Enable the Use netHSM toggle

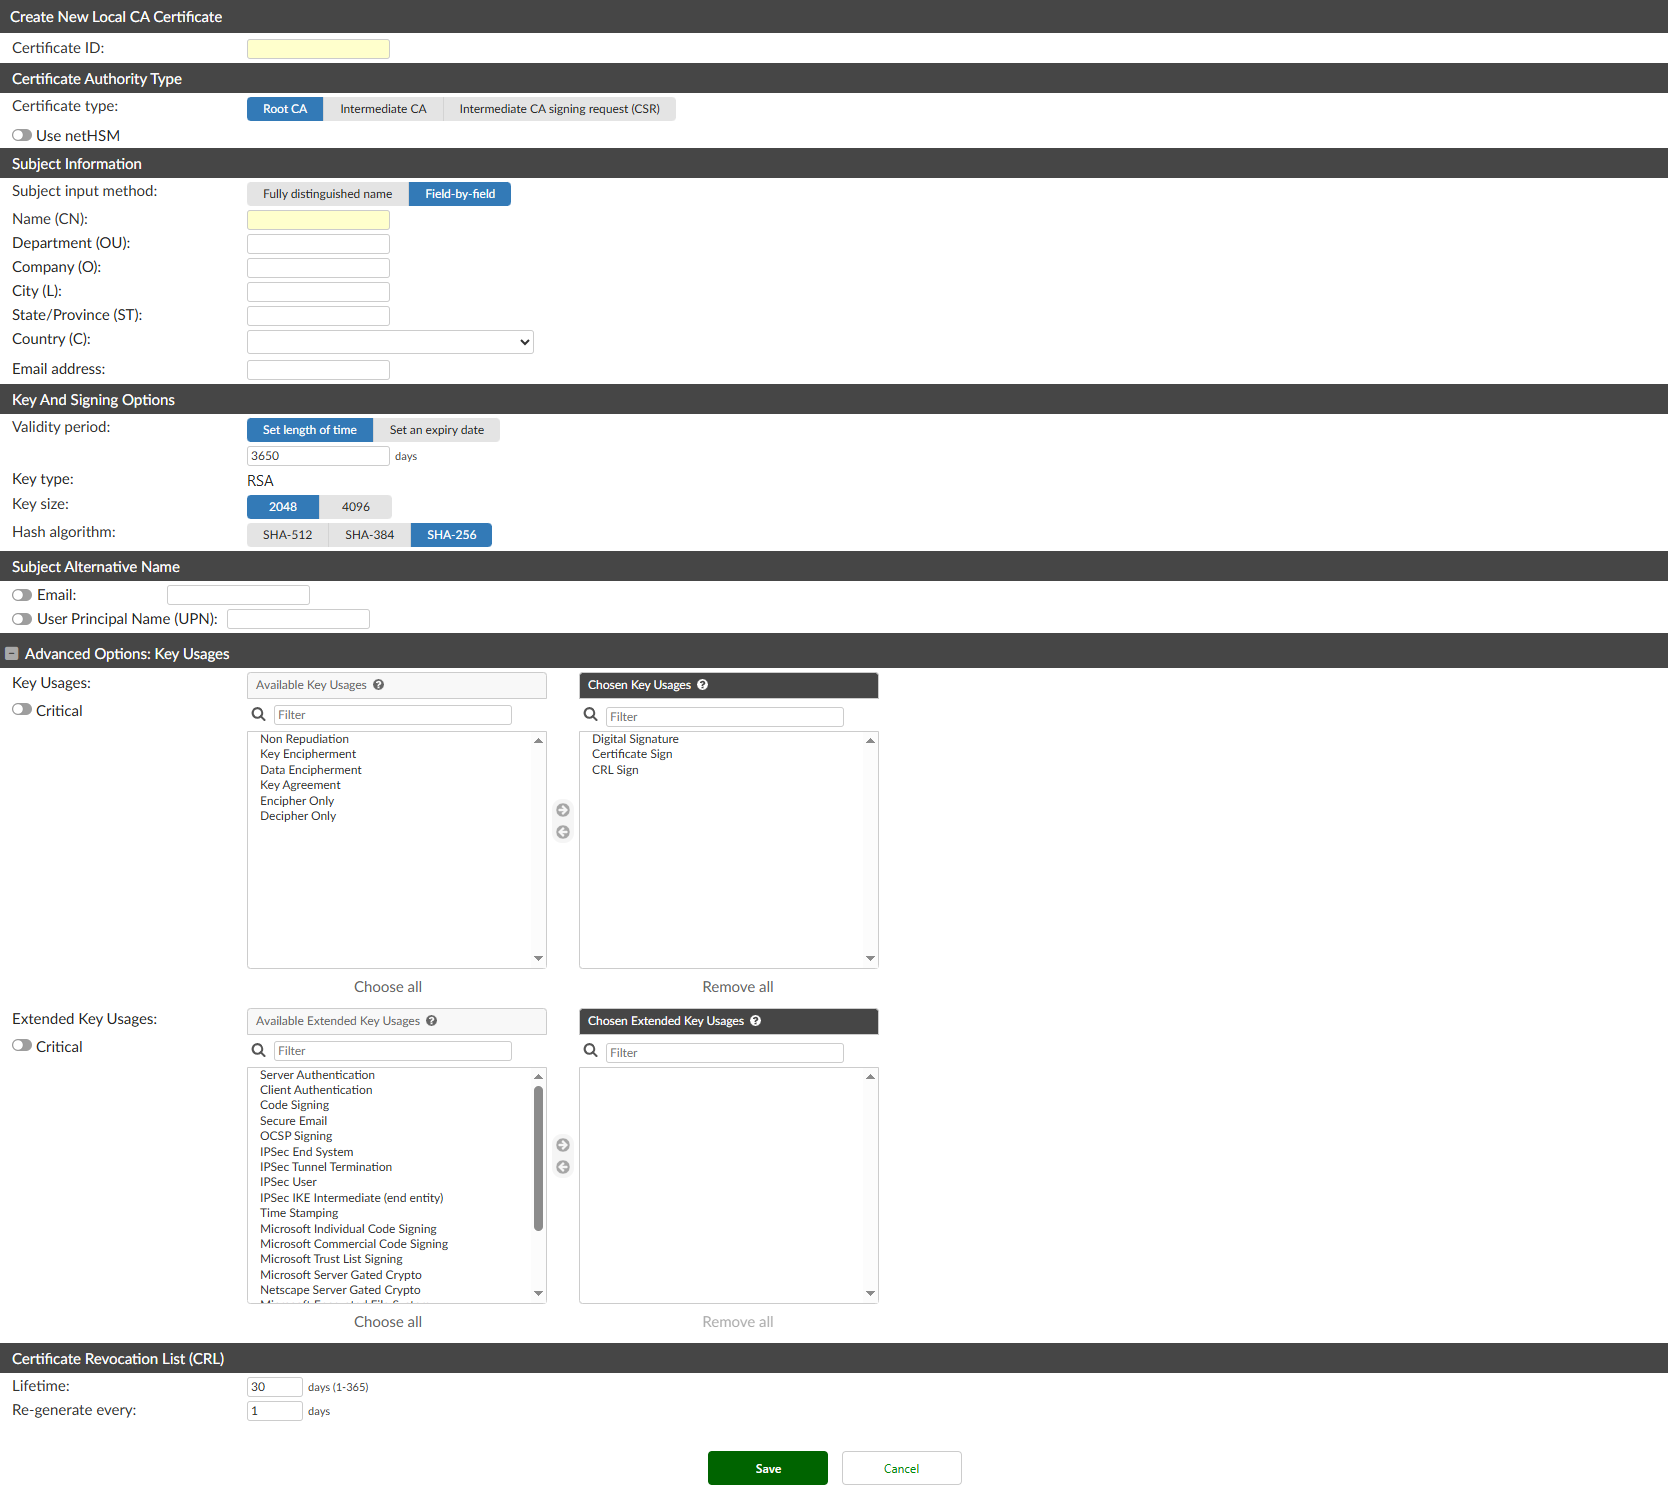click(21, 135)
